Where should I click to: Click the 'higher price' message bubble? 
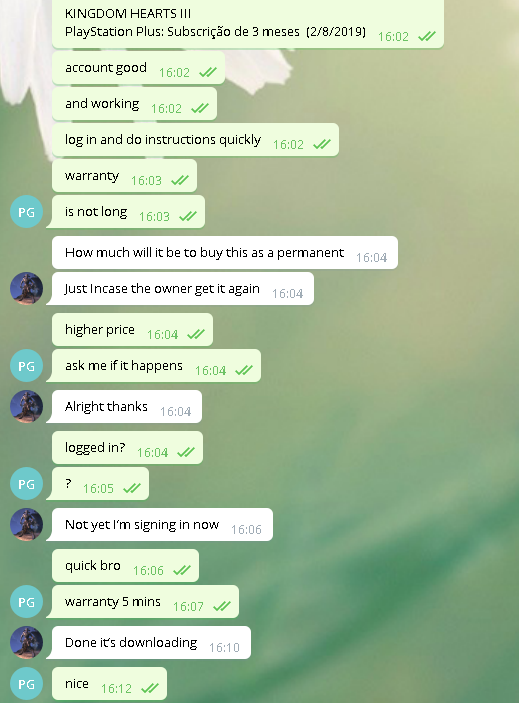132,330
